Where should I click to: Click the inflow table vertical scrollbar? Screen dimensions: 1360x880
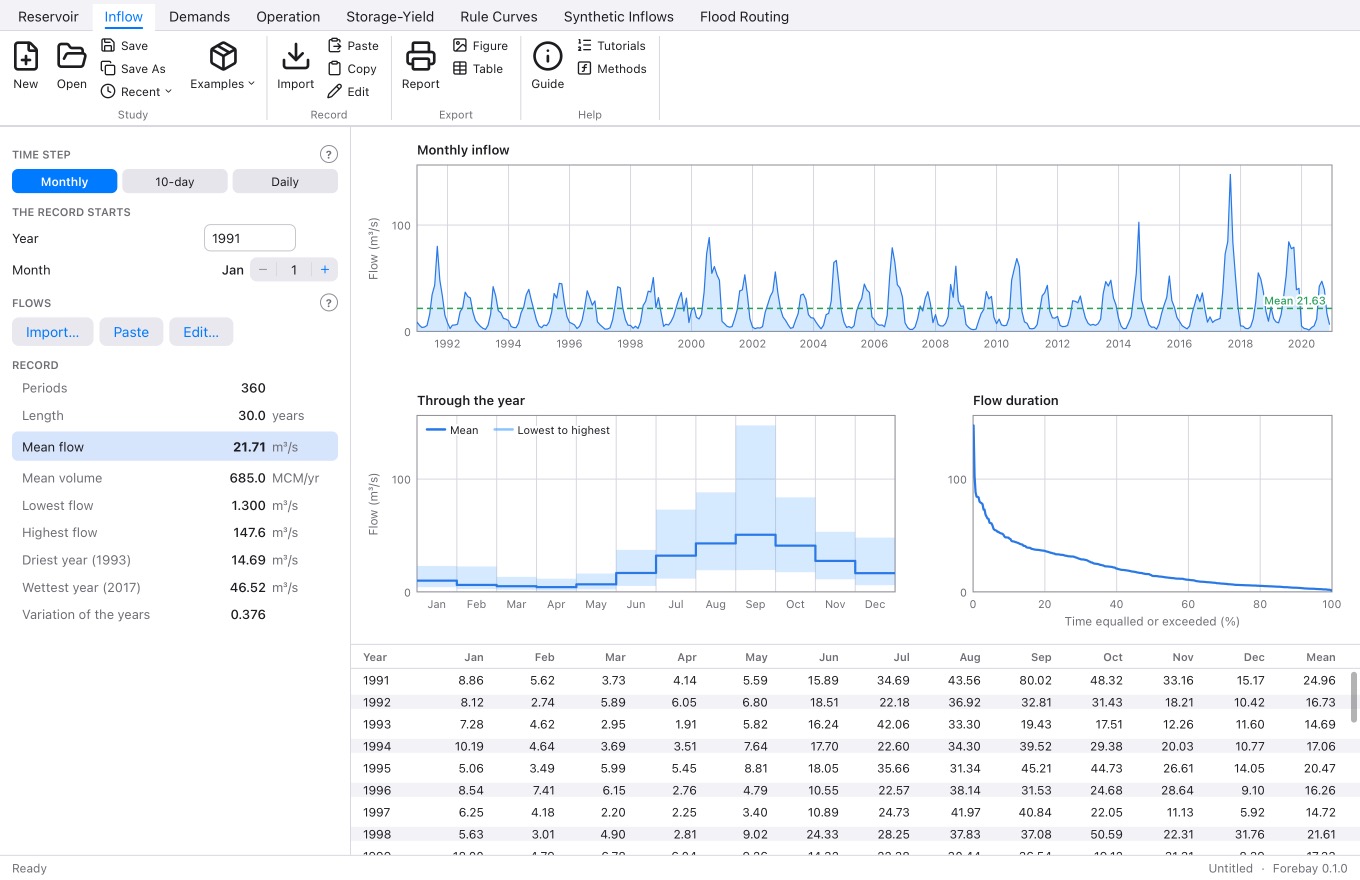1355,696
